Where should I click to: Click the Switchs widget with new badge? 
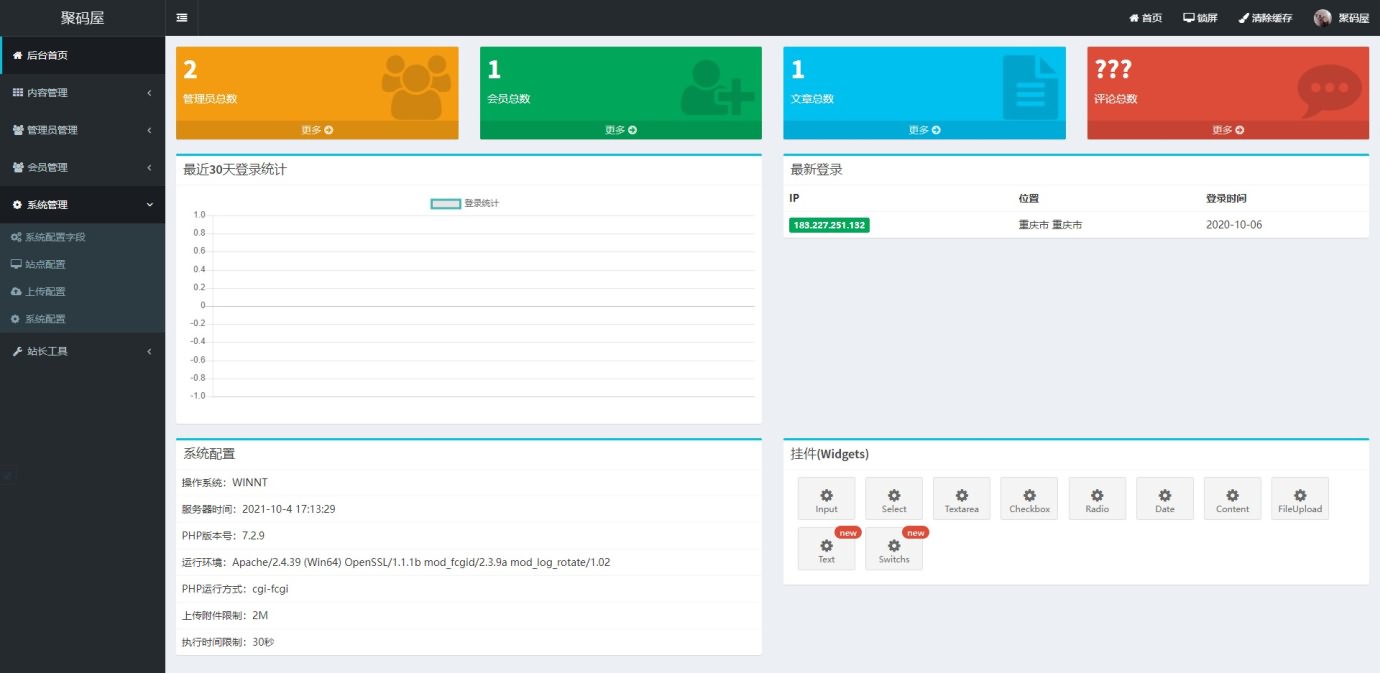(x=894, y=549)
